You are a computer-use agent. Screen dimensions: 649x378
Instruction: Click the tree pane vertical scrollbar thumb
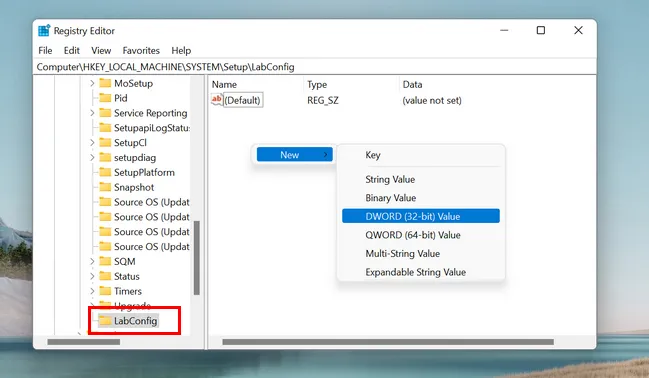197,258
